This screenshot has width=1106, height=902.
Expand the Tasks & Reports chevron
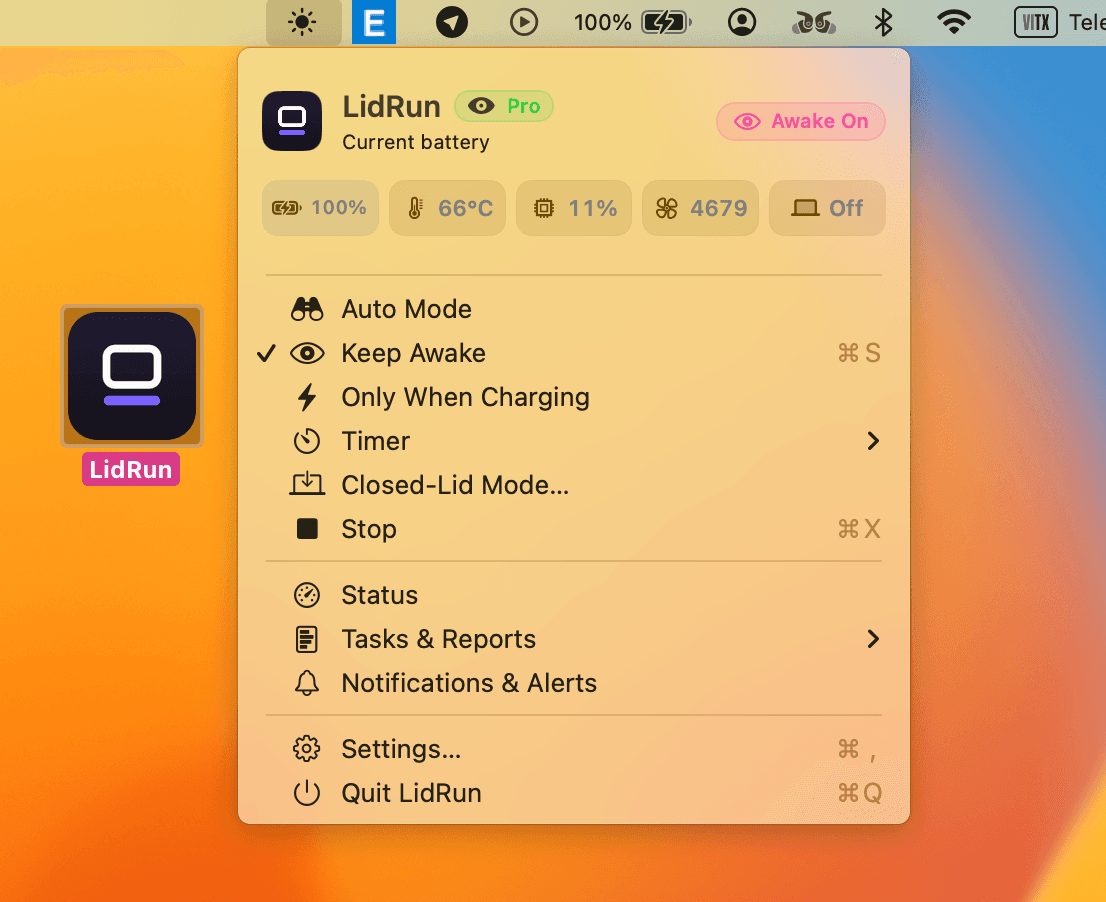click(873, 639)
